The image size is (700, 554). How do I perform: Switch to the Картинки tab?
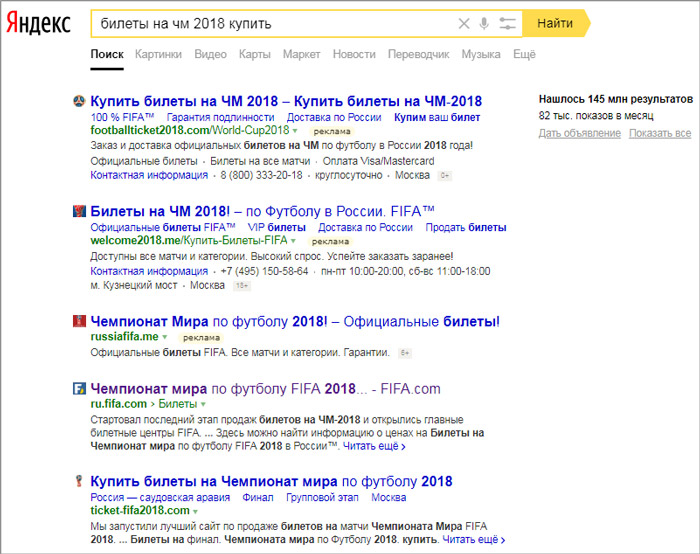158,54
